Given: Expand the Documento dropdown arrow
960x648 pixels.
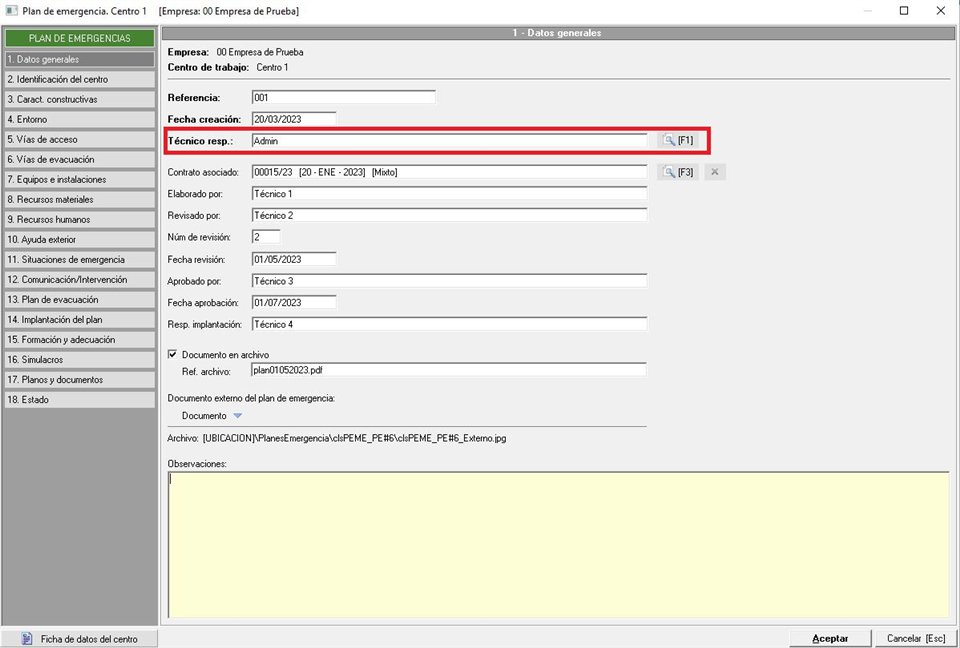Looking at the screenshot, I should pyautogui.click(x=237, y=416).
